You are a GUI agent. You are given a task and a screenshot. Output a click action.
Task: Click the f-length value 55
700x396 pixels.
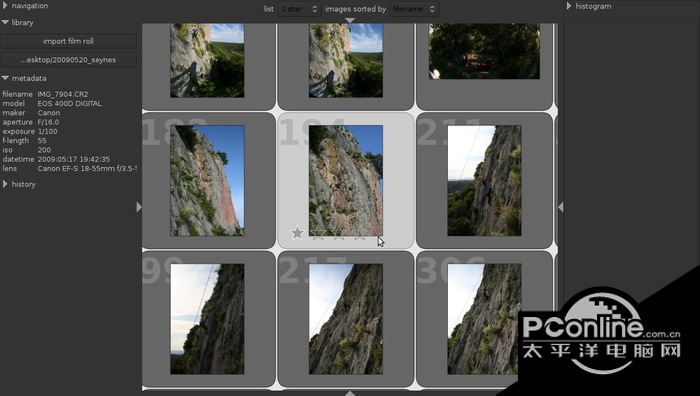[42, 141]
